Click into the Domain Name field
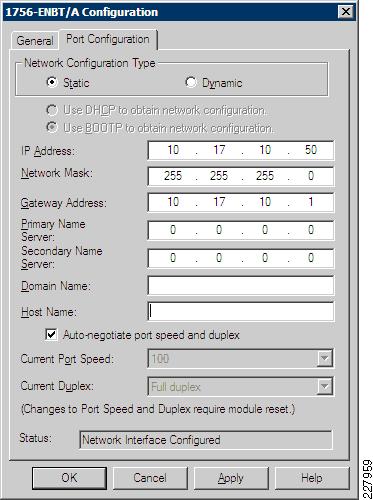The width and height of the screenshot is (373, 500). pos(240,285)
